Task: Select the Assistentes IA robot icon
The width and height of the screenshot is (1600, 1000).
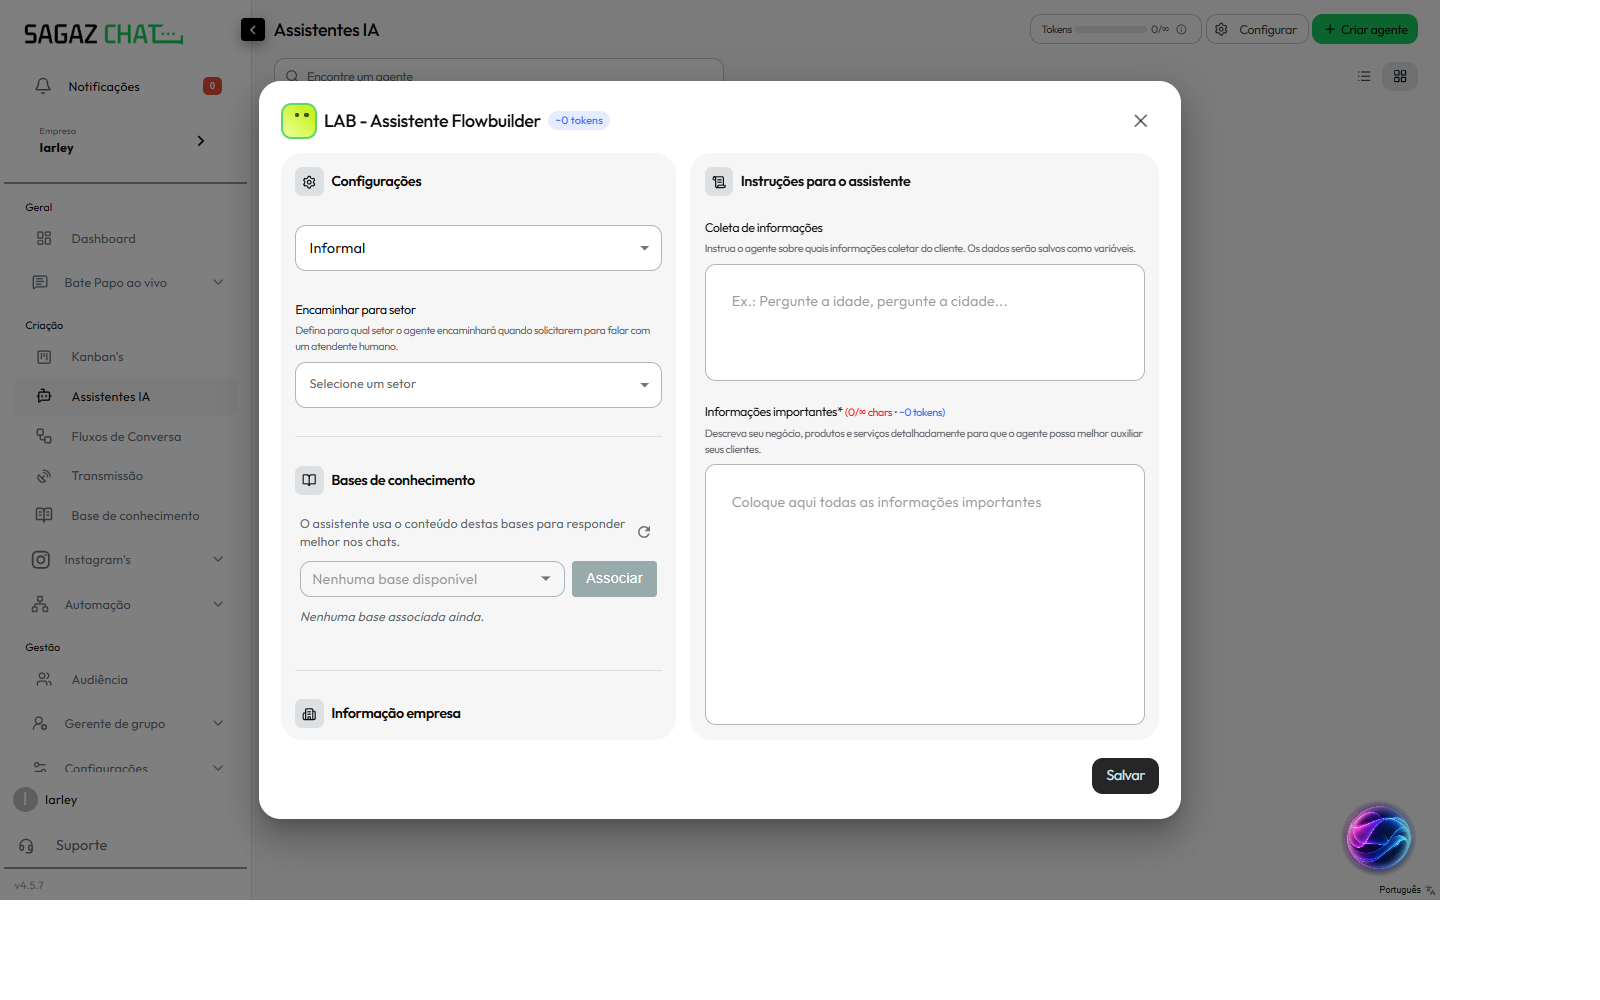Action: (44, 396)
